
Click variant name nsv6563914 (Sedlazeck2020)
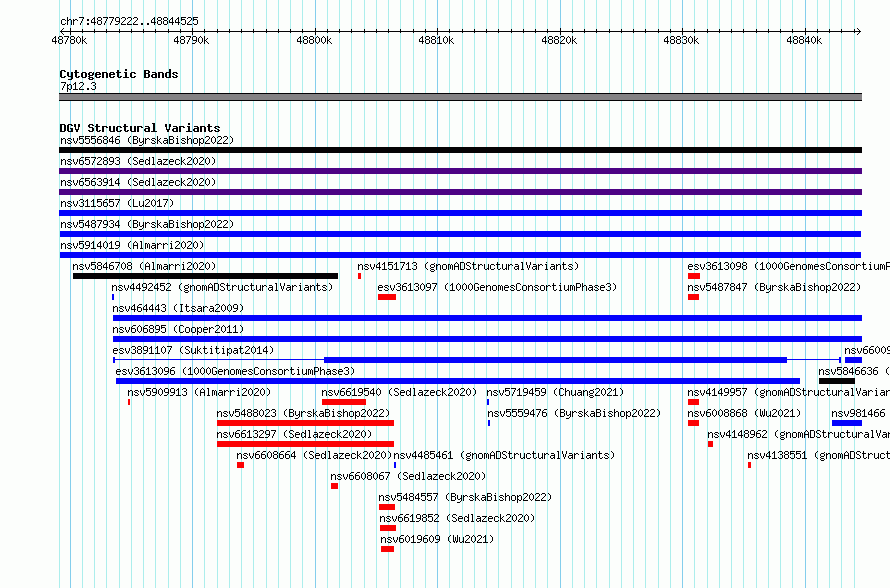coord(138,182)
